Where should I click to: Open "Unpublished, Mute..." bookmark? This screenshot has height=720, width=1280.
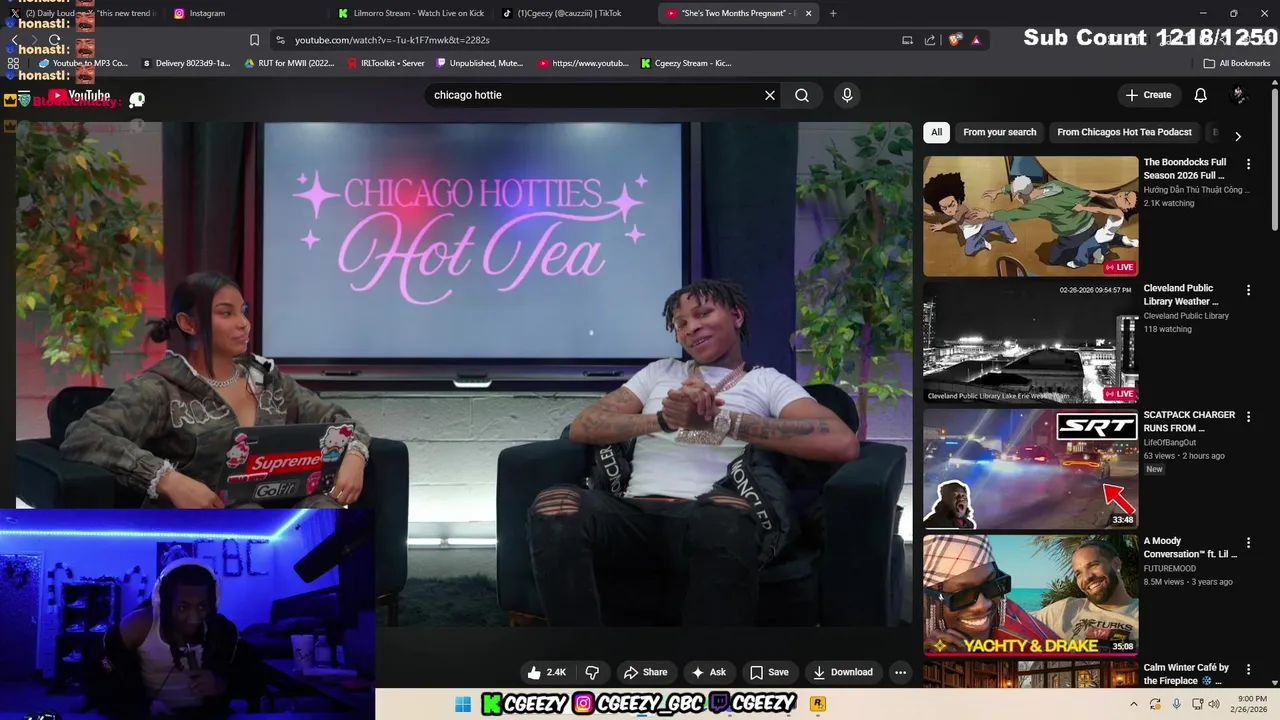(x=480, y=63)
